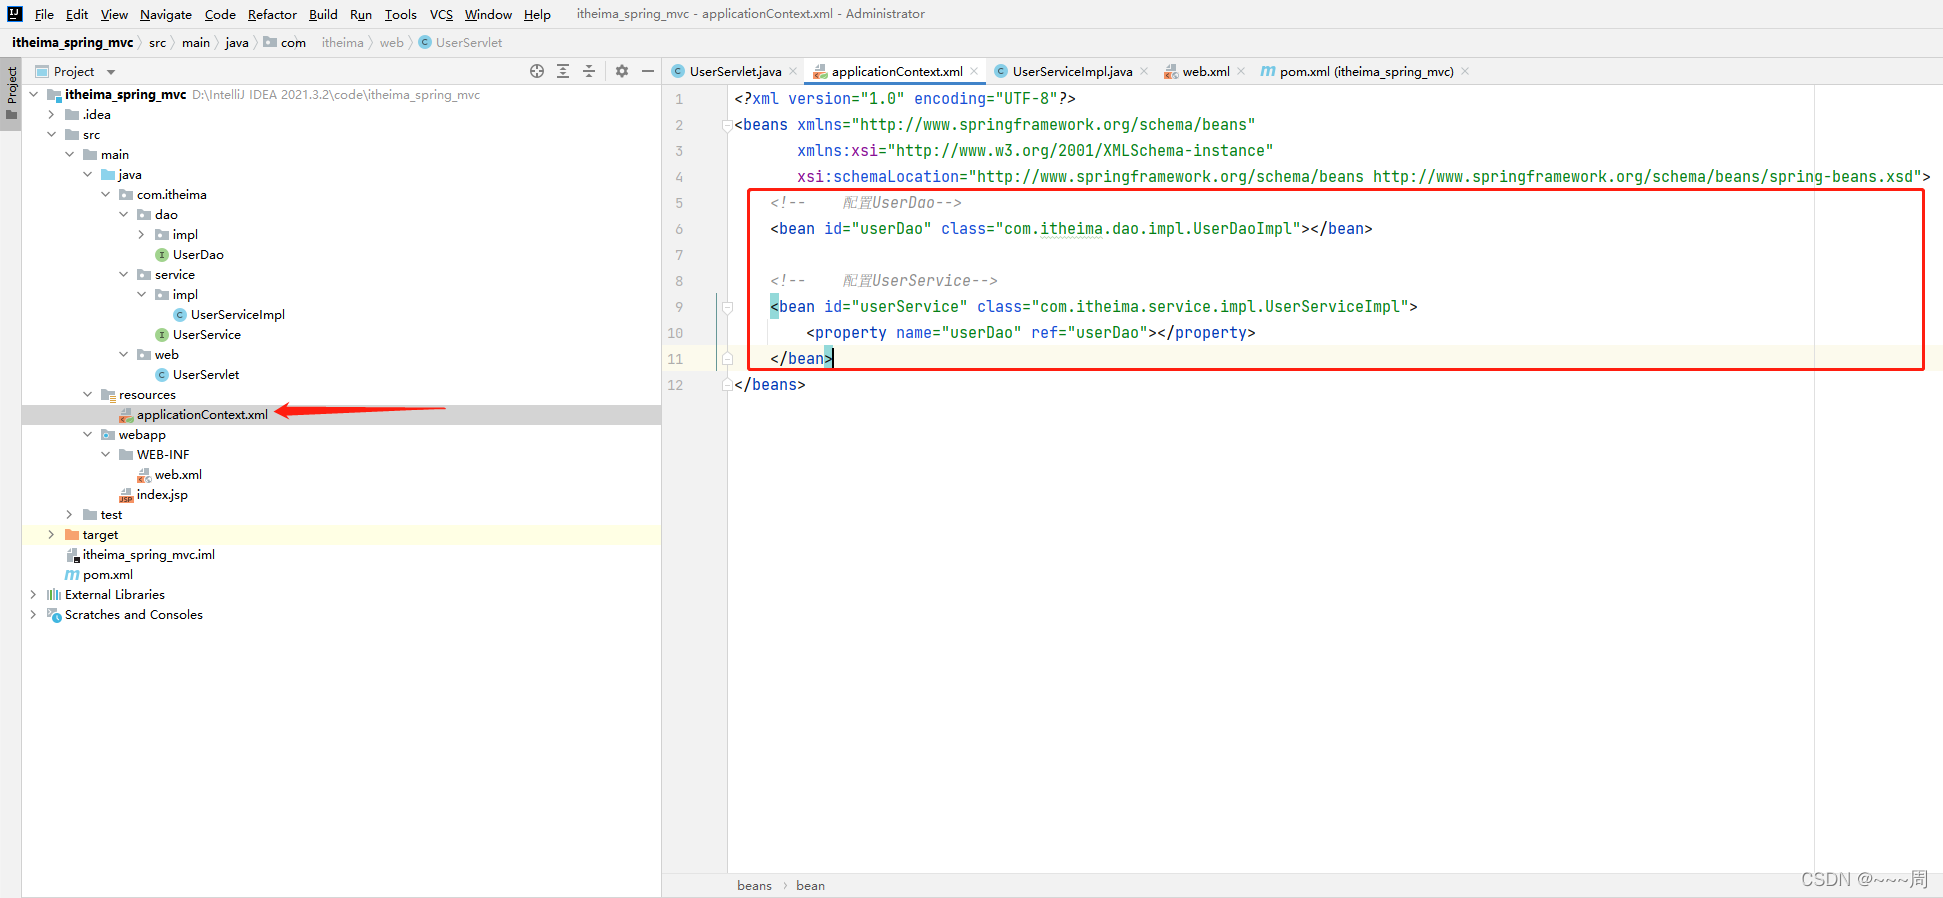
Task: Click the userDao property line in editor
Action: pos(1030,333)
